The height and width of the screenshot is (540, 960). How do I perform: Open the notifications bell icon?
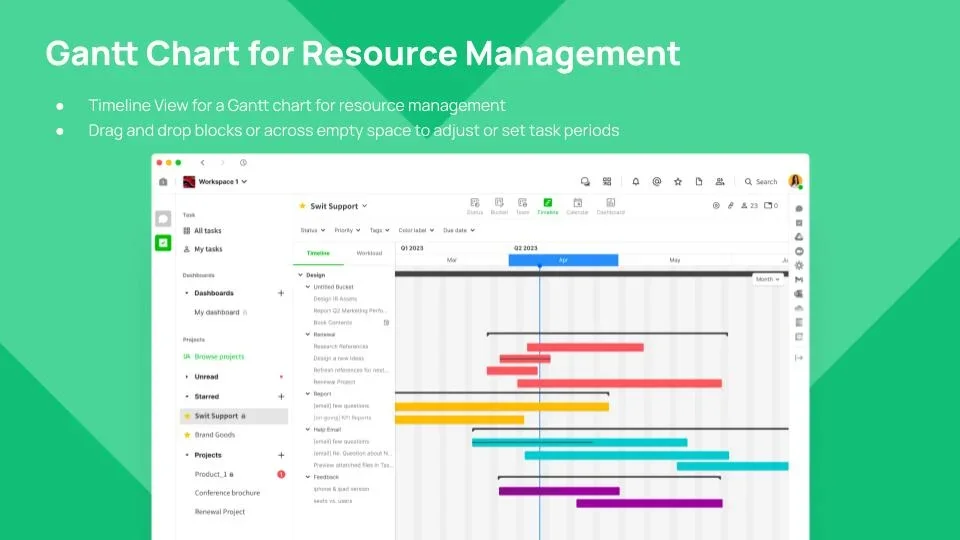pyautogui.click(x=635, y=182)
